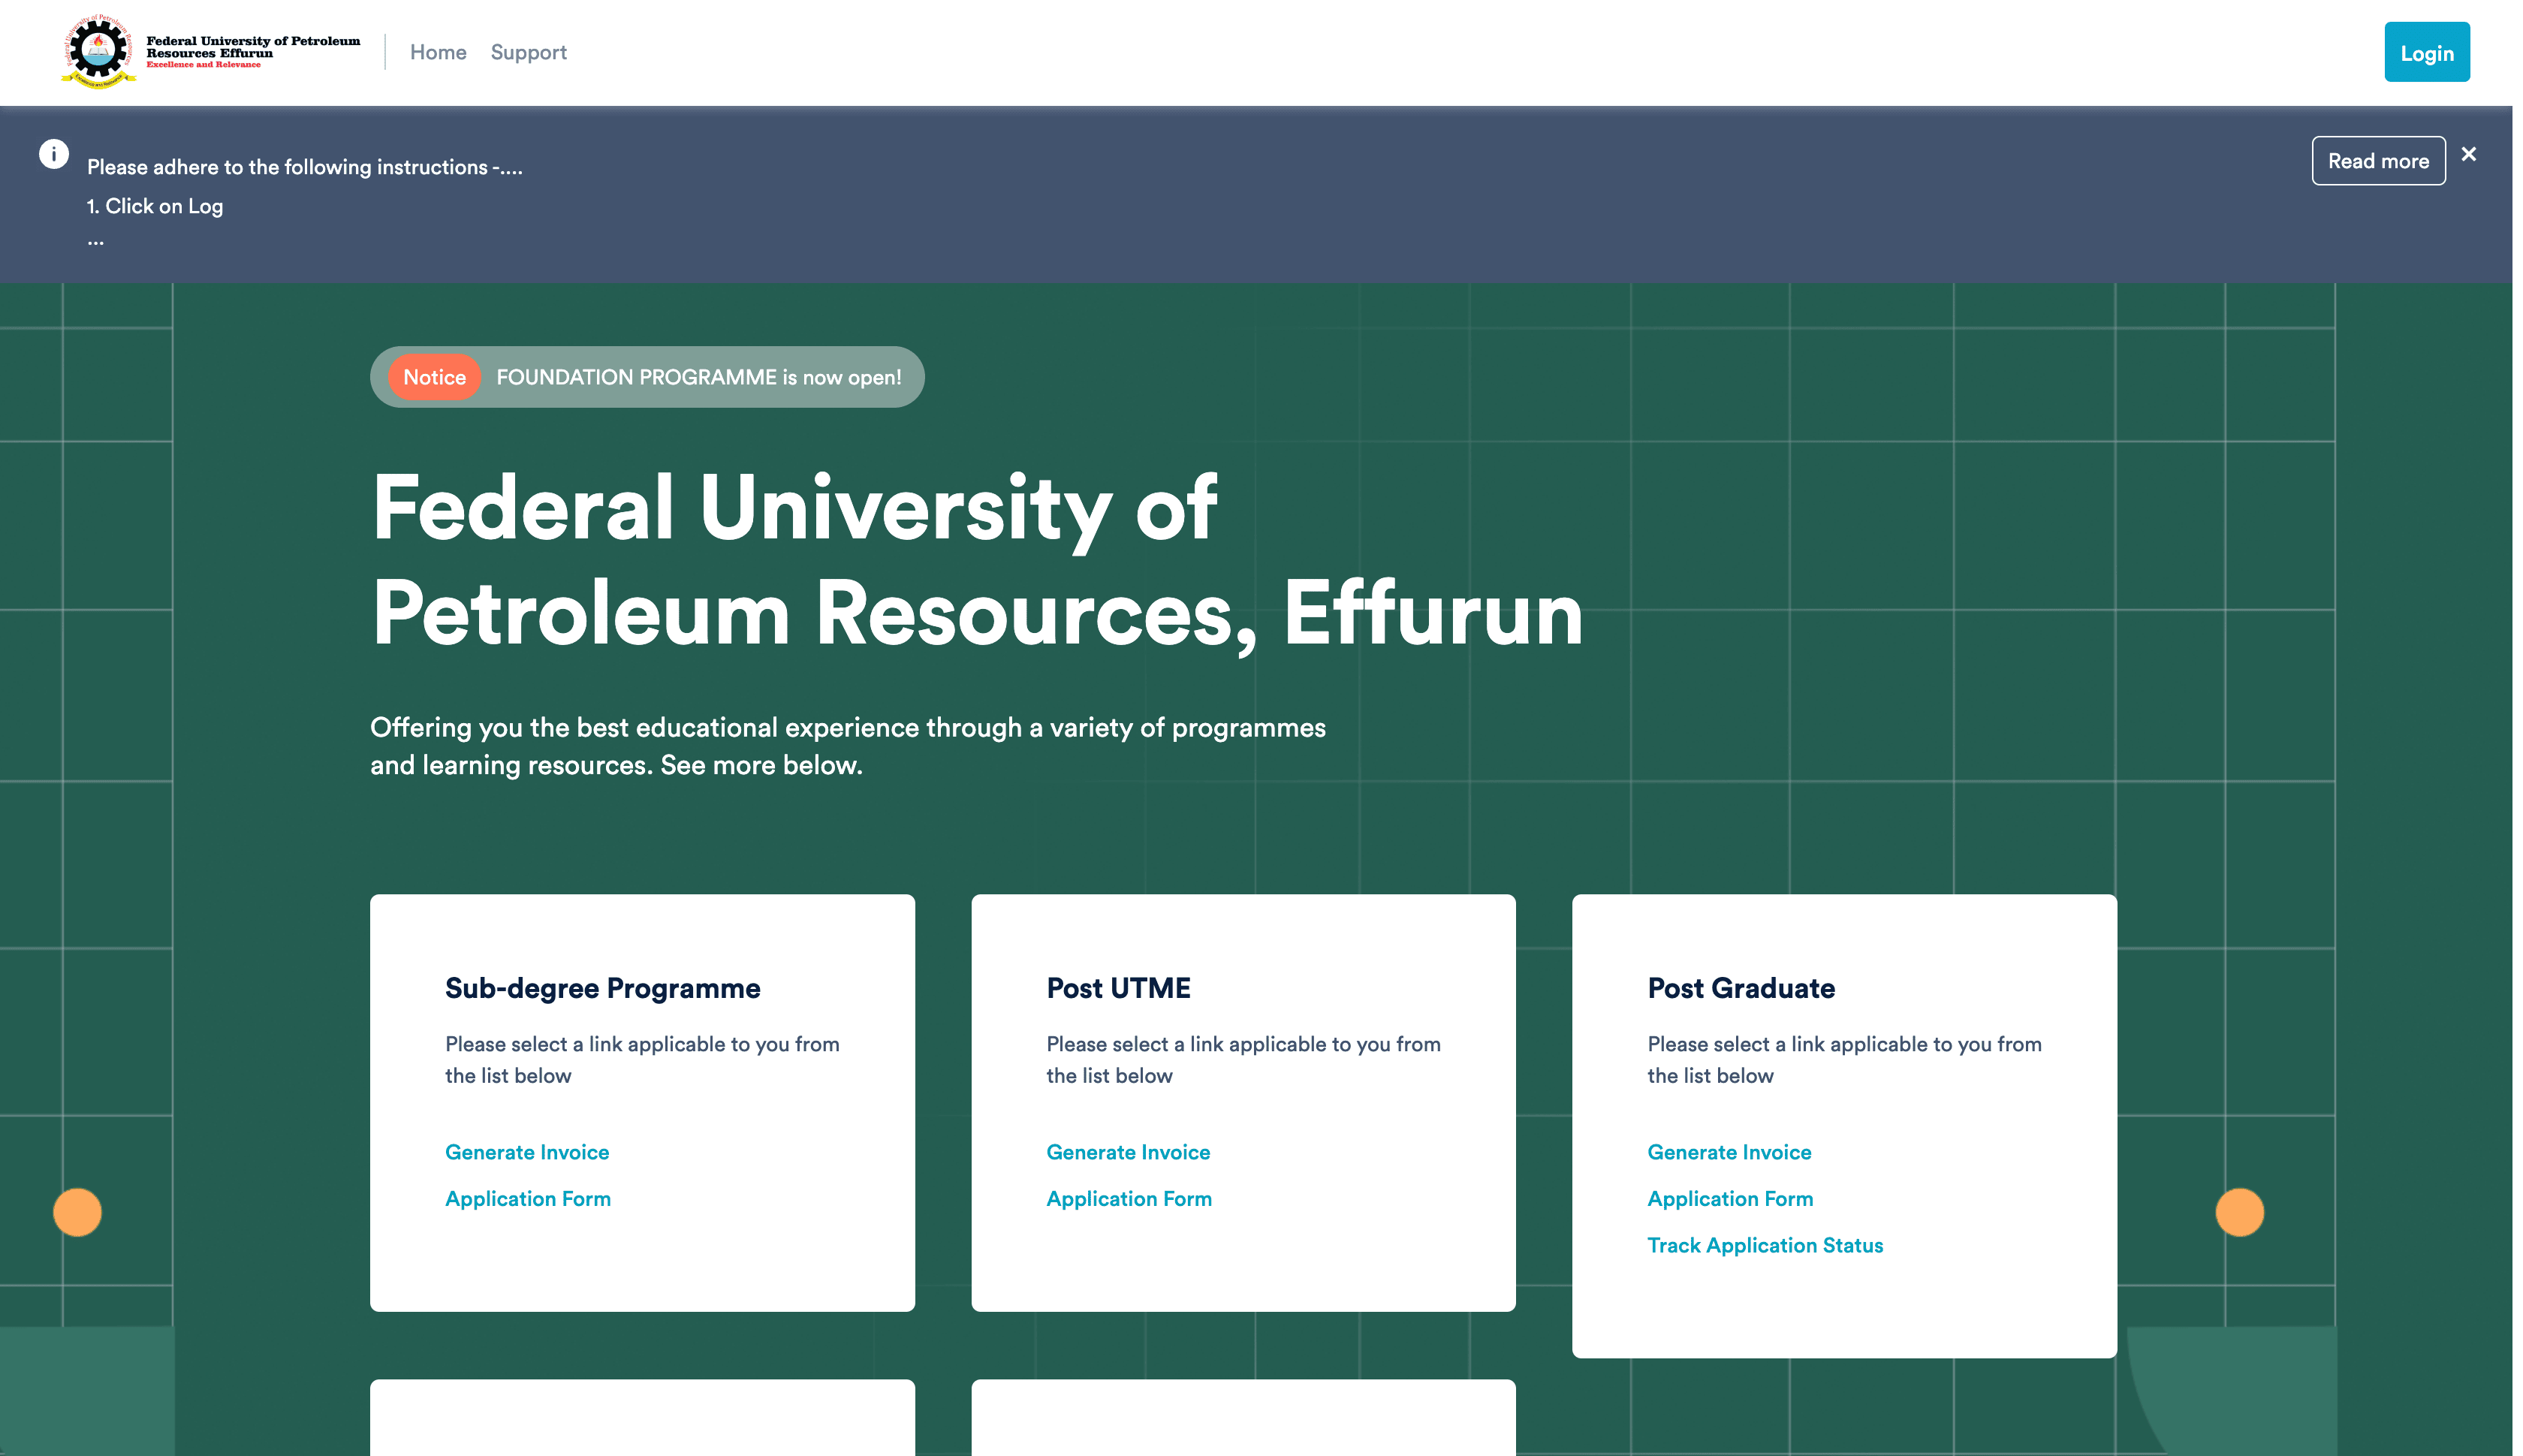Viewport: 2523px width, 1456px height.
Task: Click the info icon in the banner
Action: [x=54, y=154]
